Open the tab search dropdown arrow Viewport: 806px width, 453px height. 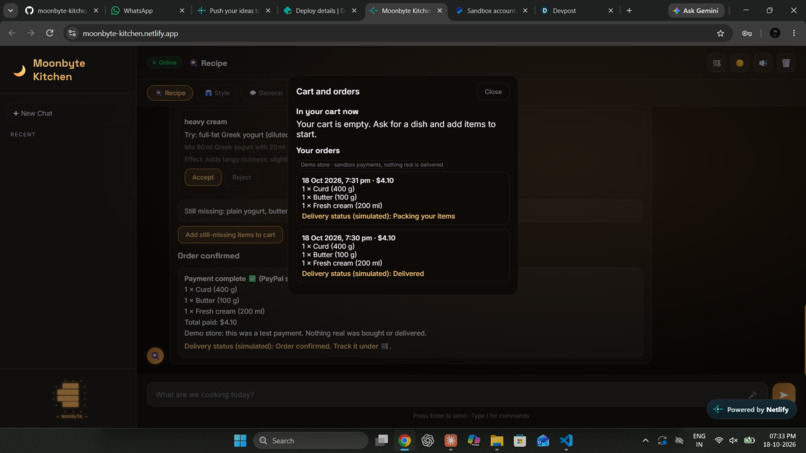point(10,10)
